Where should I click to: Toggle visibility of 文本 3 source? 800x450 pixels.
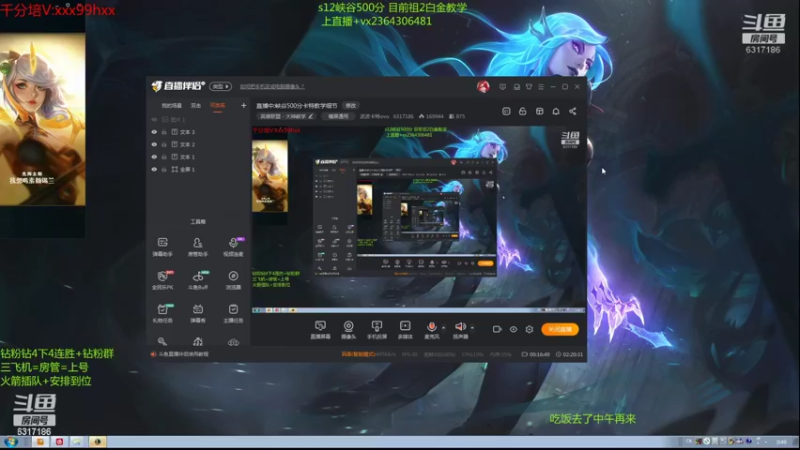click(x=154, y=132)
